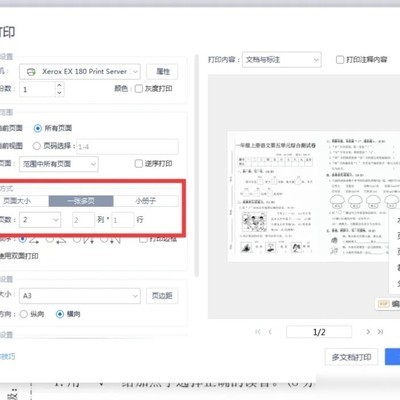Viewport: 400px width, 400px height.
Task: Enable the 打印注释内容 checkbox
Action: click(340, 60)
